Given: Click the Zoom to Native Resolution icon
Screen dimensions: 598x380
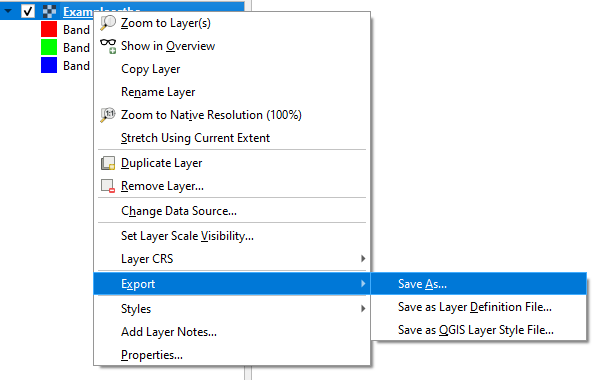Looking at the screenshot, I should pos(108,115).
